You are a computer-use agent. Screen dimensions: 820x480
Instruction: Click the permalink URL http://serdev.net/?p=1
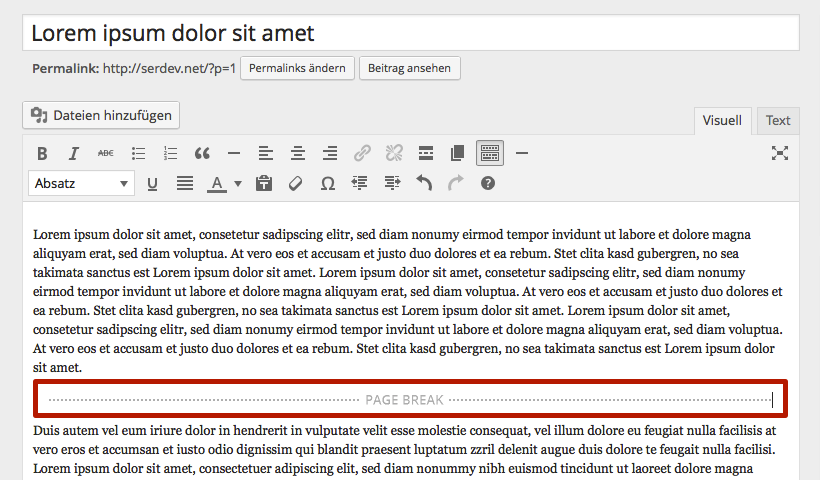[x=169, y=68]
